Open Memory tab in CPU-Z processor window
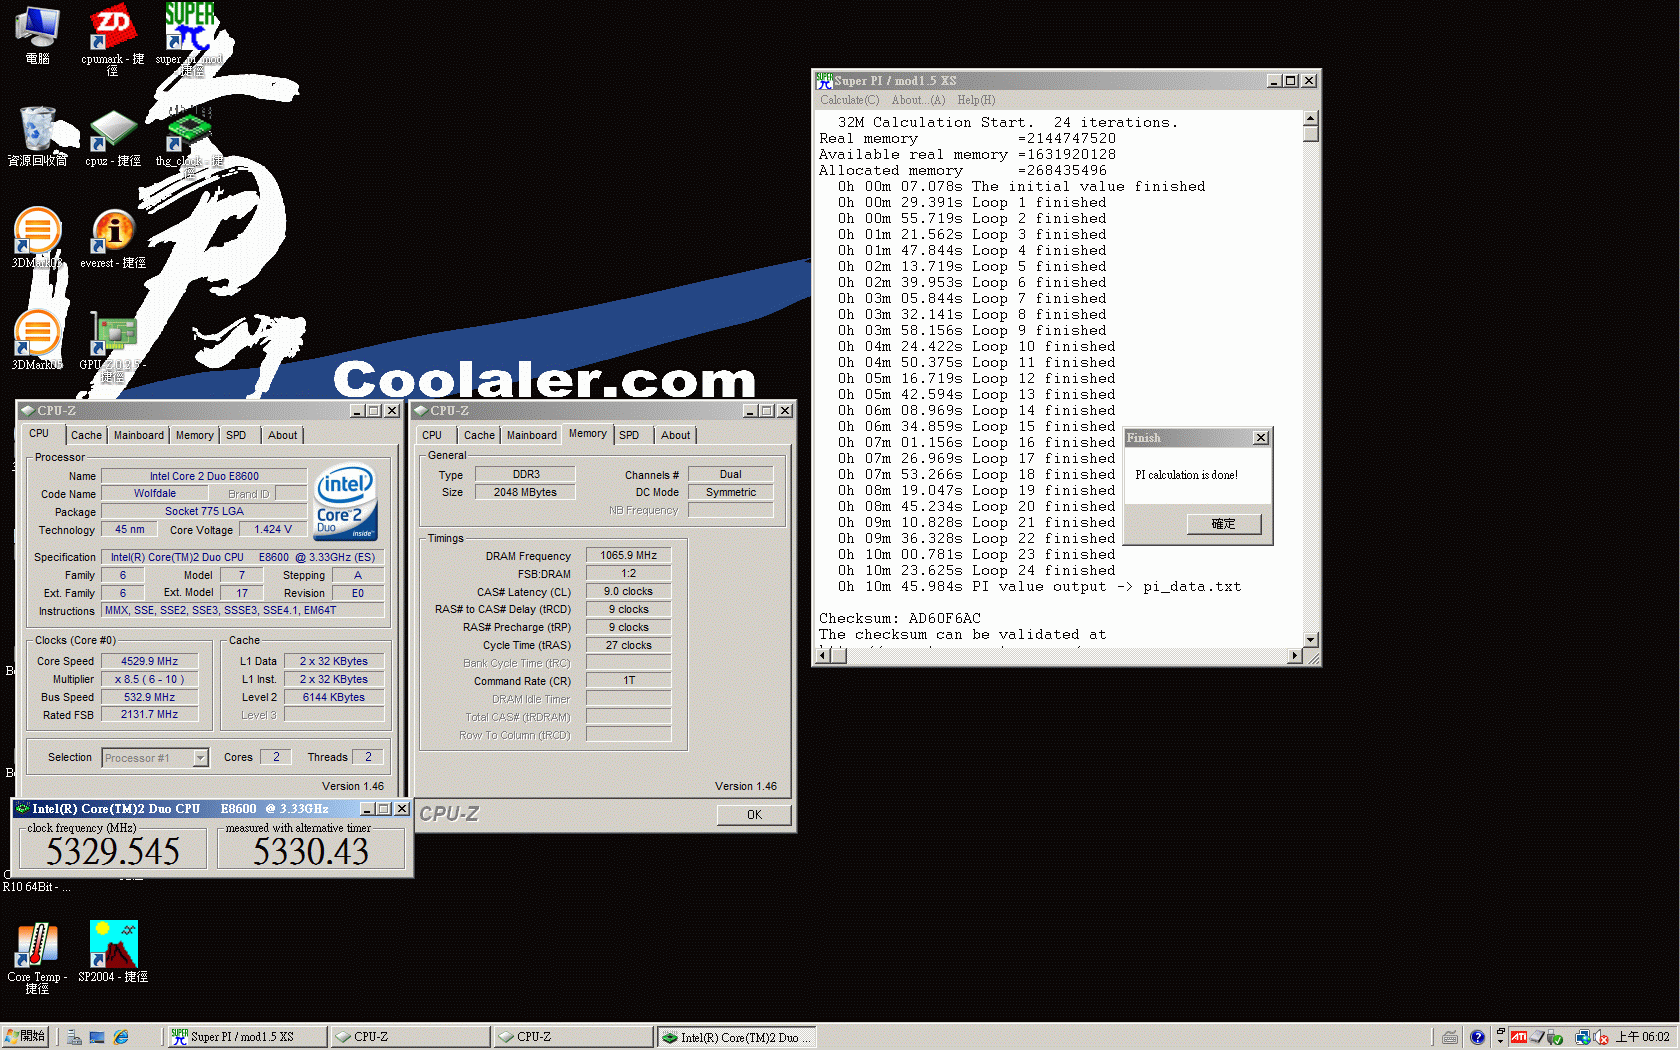This screenshot has width=1680, height=1050. pyautogui.click(x=194, y=435)
